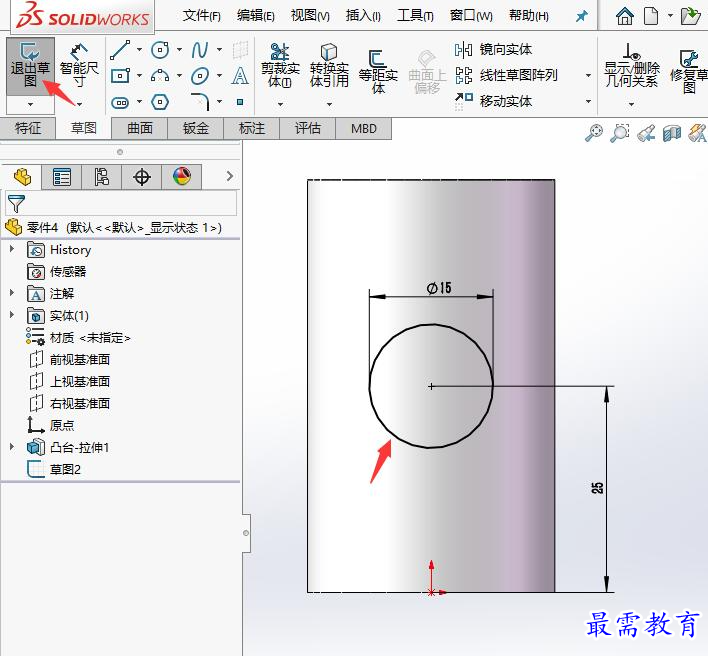Click the Open document icon
Image resolution: width=708 pixels, height=656 pixels.
(x=690, y=16)
